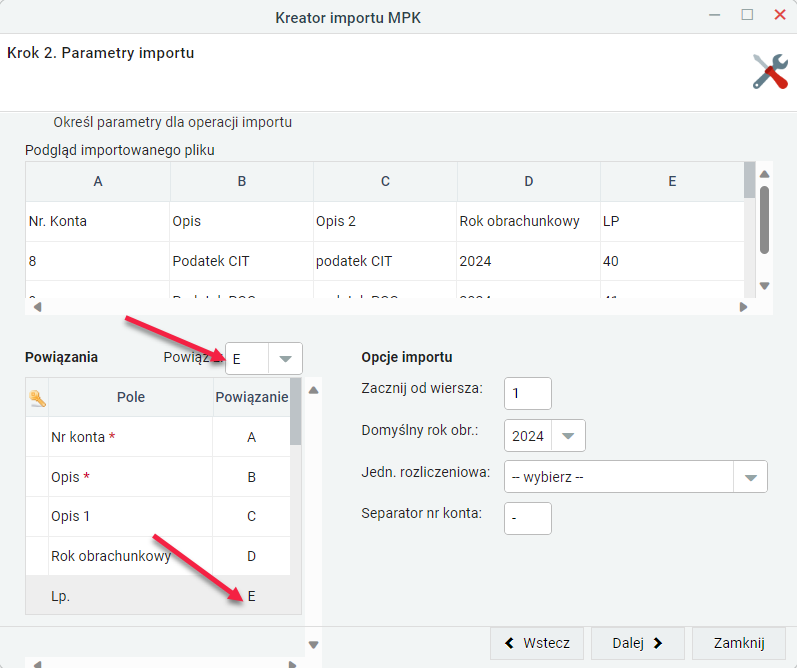Click the 'Powiązanie' column header

[252, 397]
